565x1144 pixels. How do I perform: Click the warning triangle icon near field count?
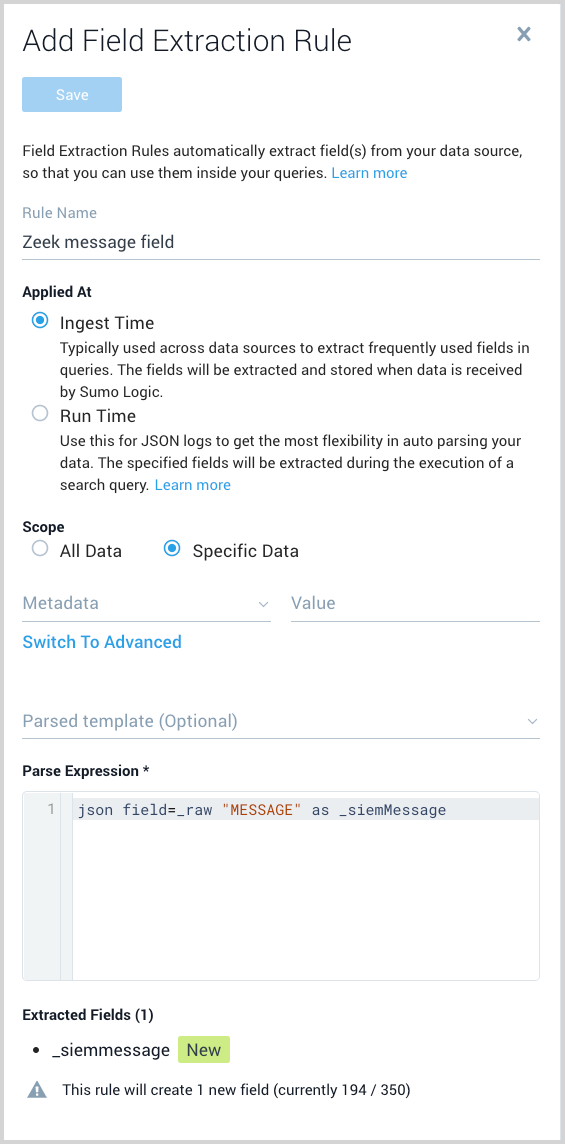(x=36, y=1090)
